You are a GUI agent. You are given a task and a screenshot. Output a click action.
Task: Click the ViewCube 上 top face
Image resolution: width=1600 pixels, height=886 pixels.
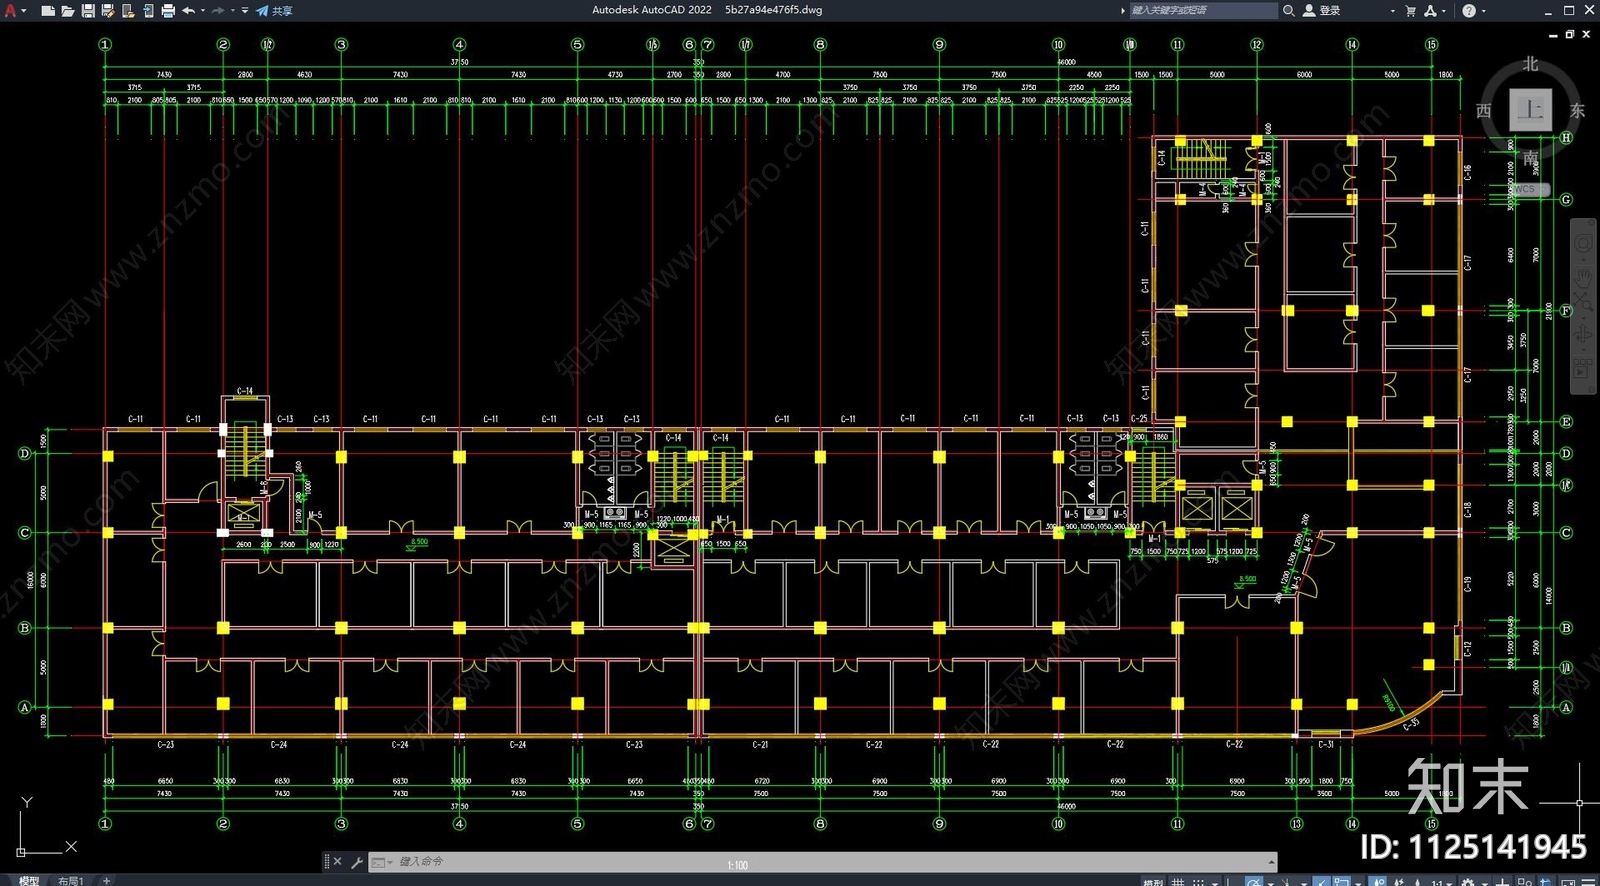point(1530,110)
